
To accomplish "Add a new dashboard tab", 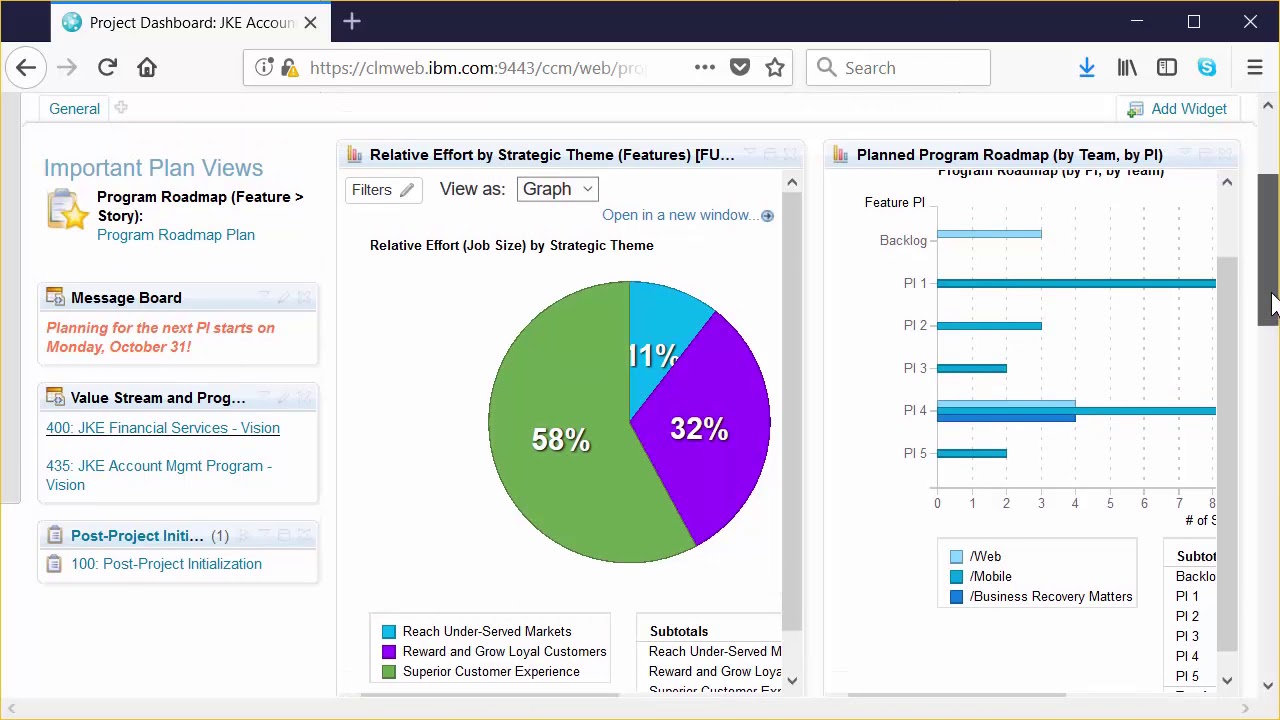I will (121, 108).
